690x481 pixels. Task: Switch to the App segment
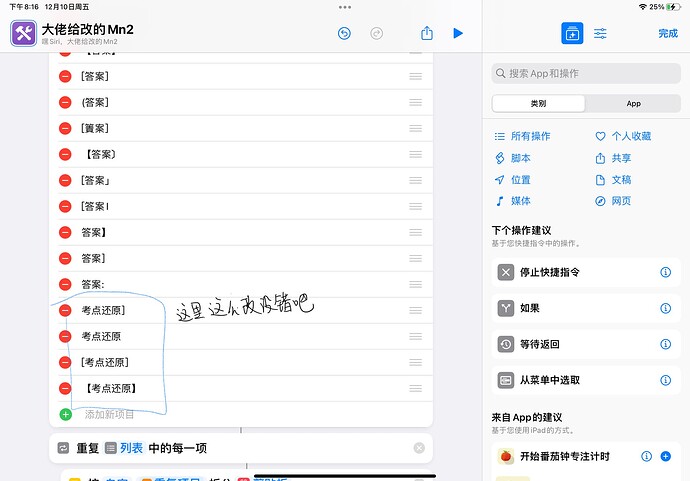[x=633, y=103]
